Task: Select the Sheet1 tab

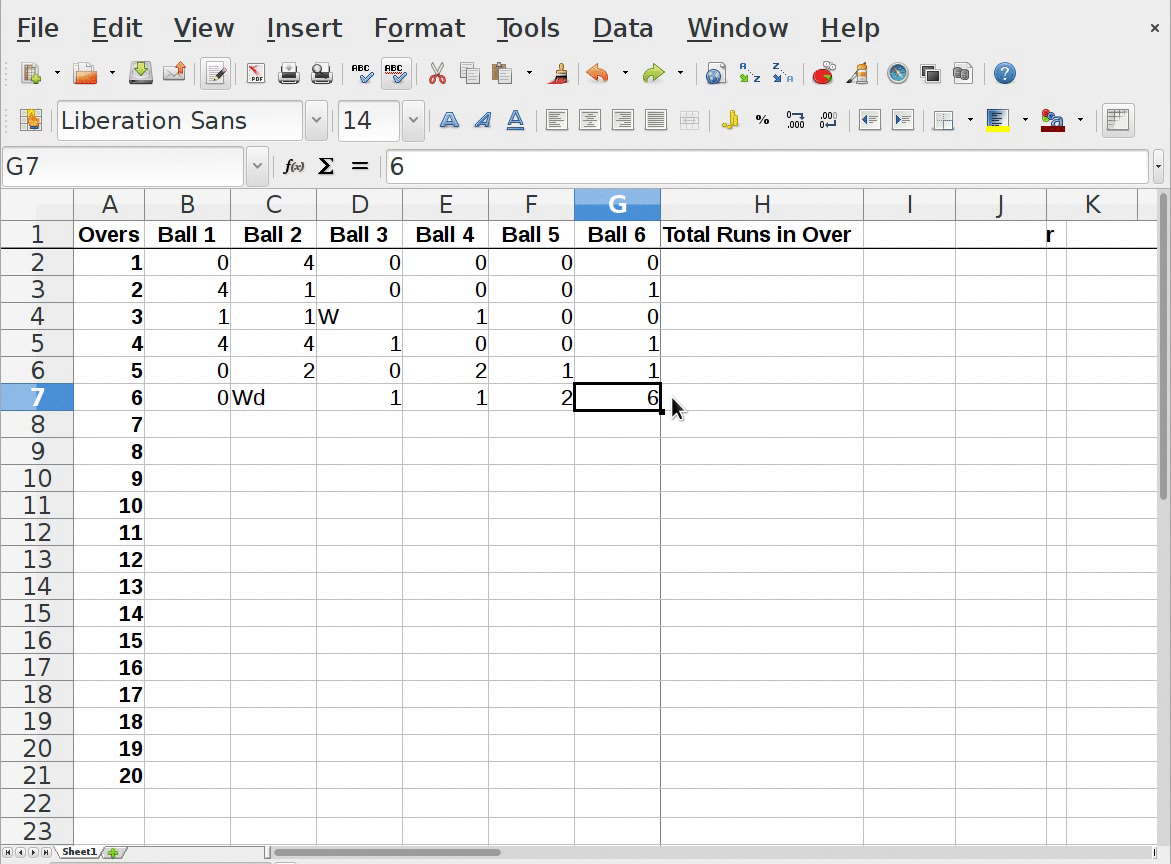Action: 79,852
